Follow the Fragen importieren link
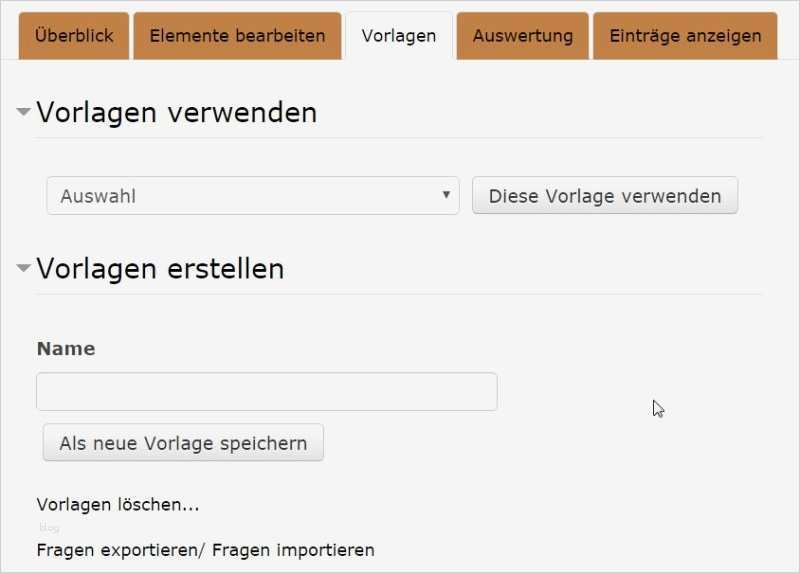 (293, 550)
